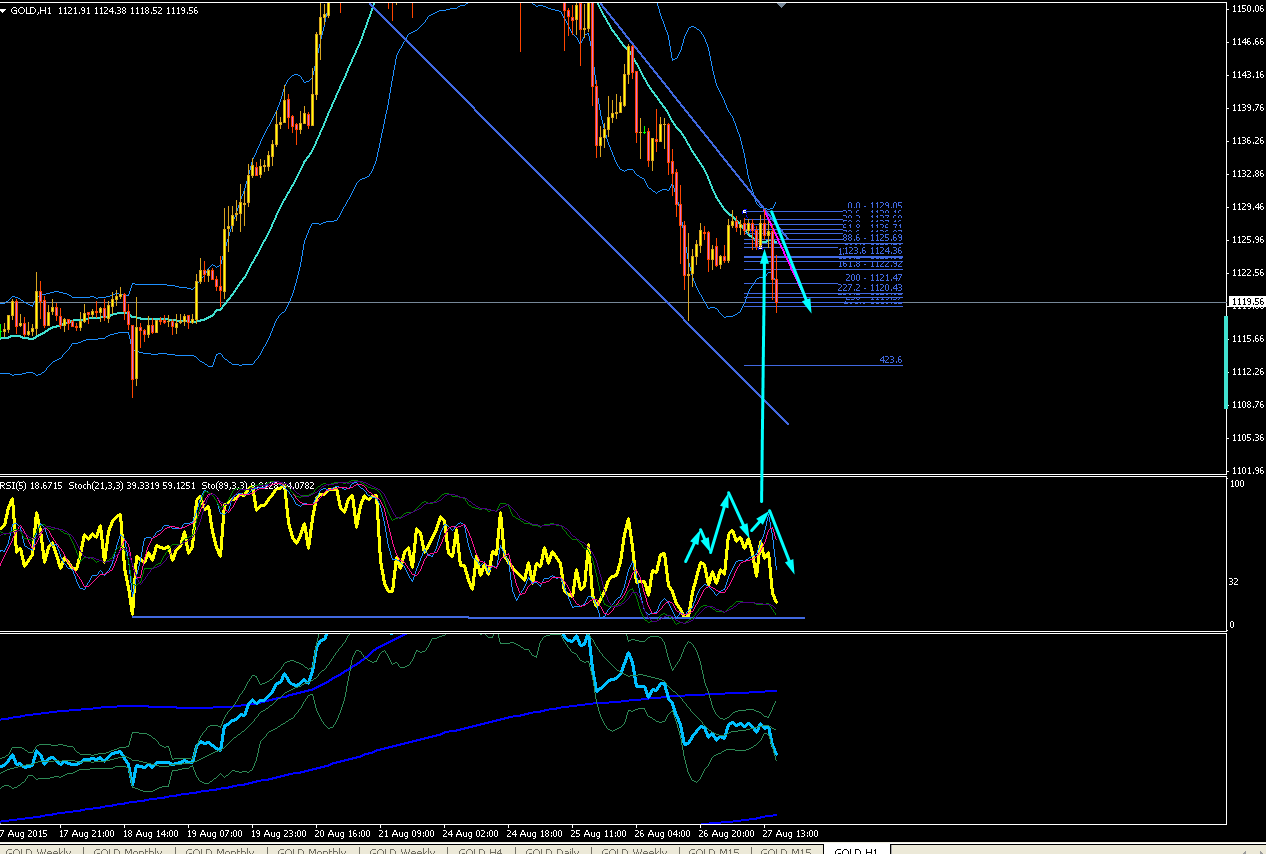Screen dimensions: 1266x854
Task: Click the Fibonacci 88.6 - 1125.69 level label
Action: click(872, 238)
